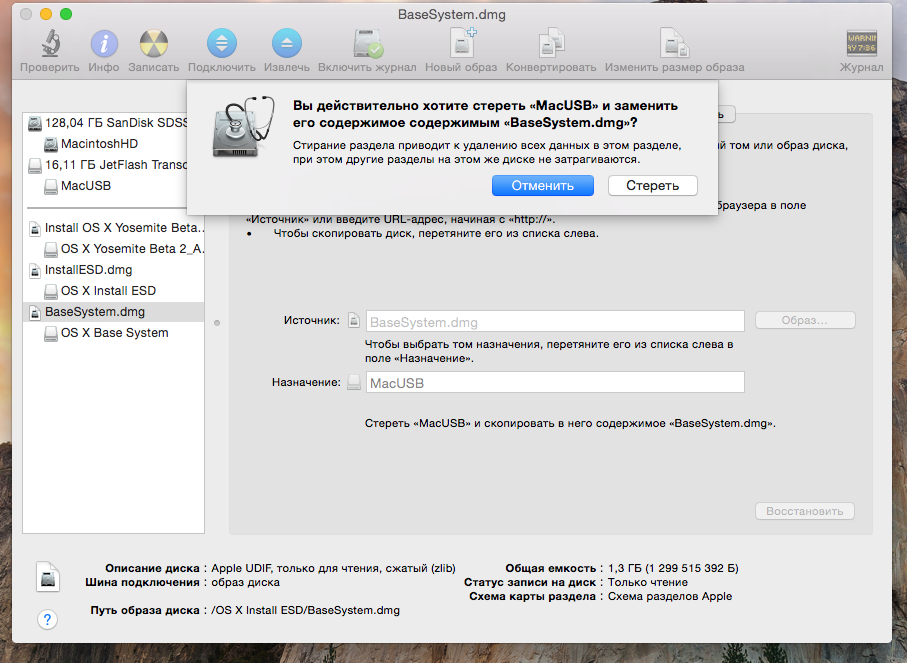
Task: Select InstallESD.dmg in the sidebar list
Action: pyautogui.click(x=88, y=270)
